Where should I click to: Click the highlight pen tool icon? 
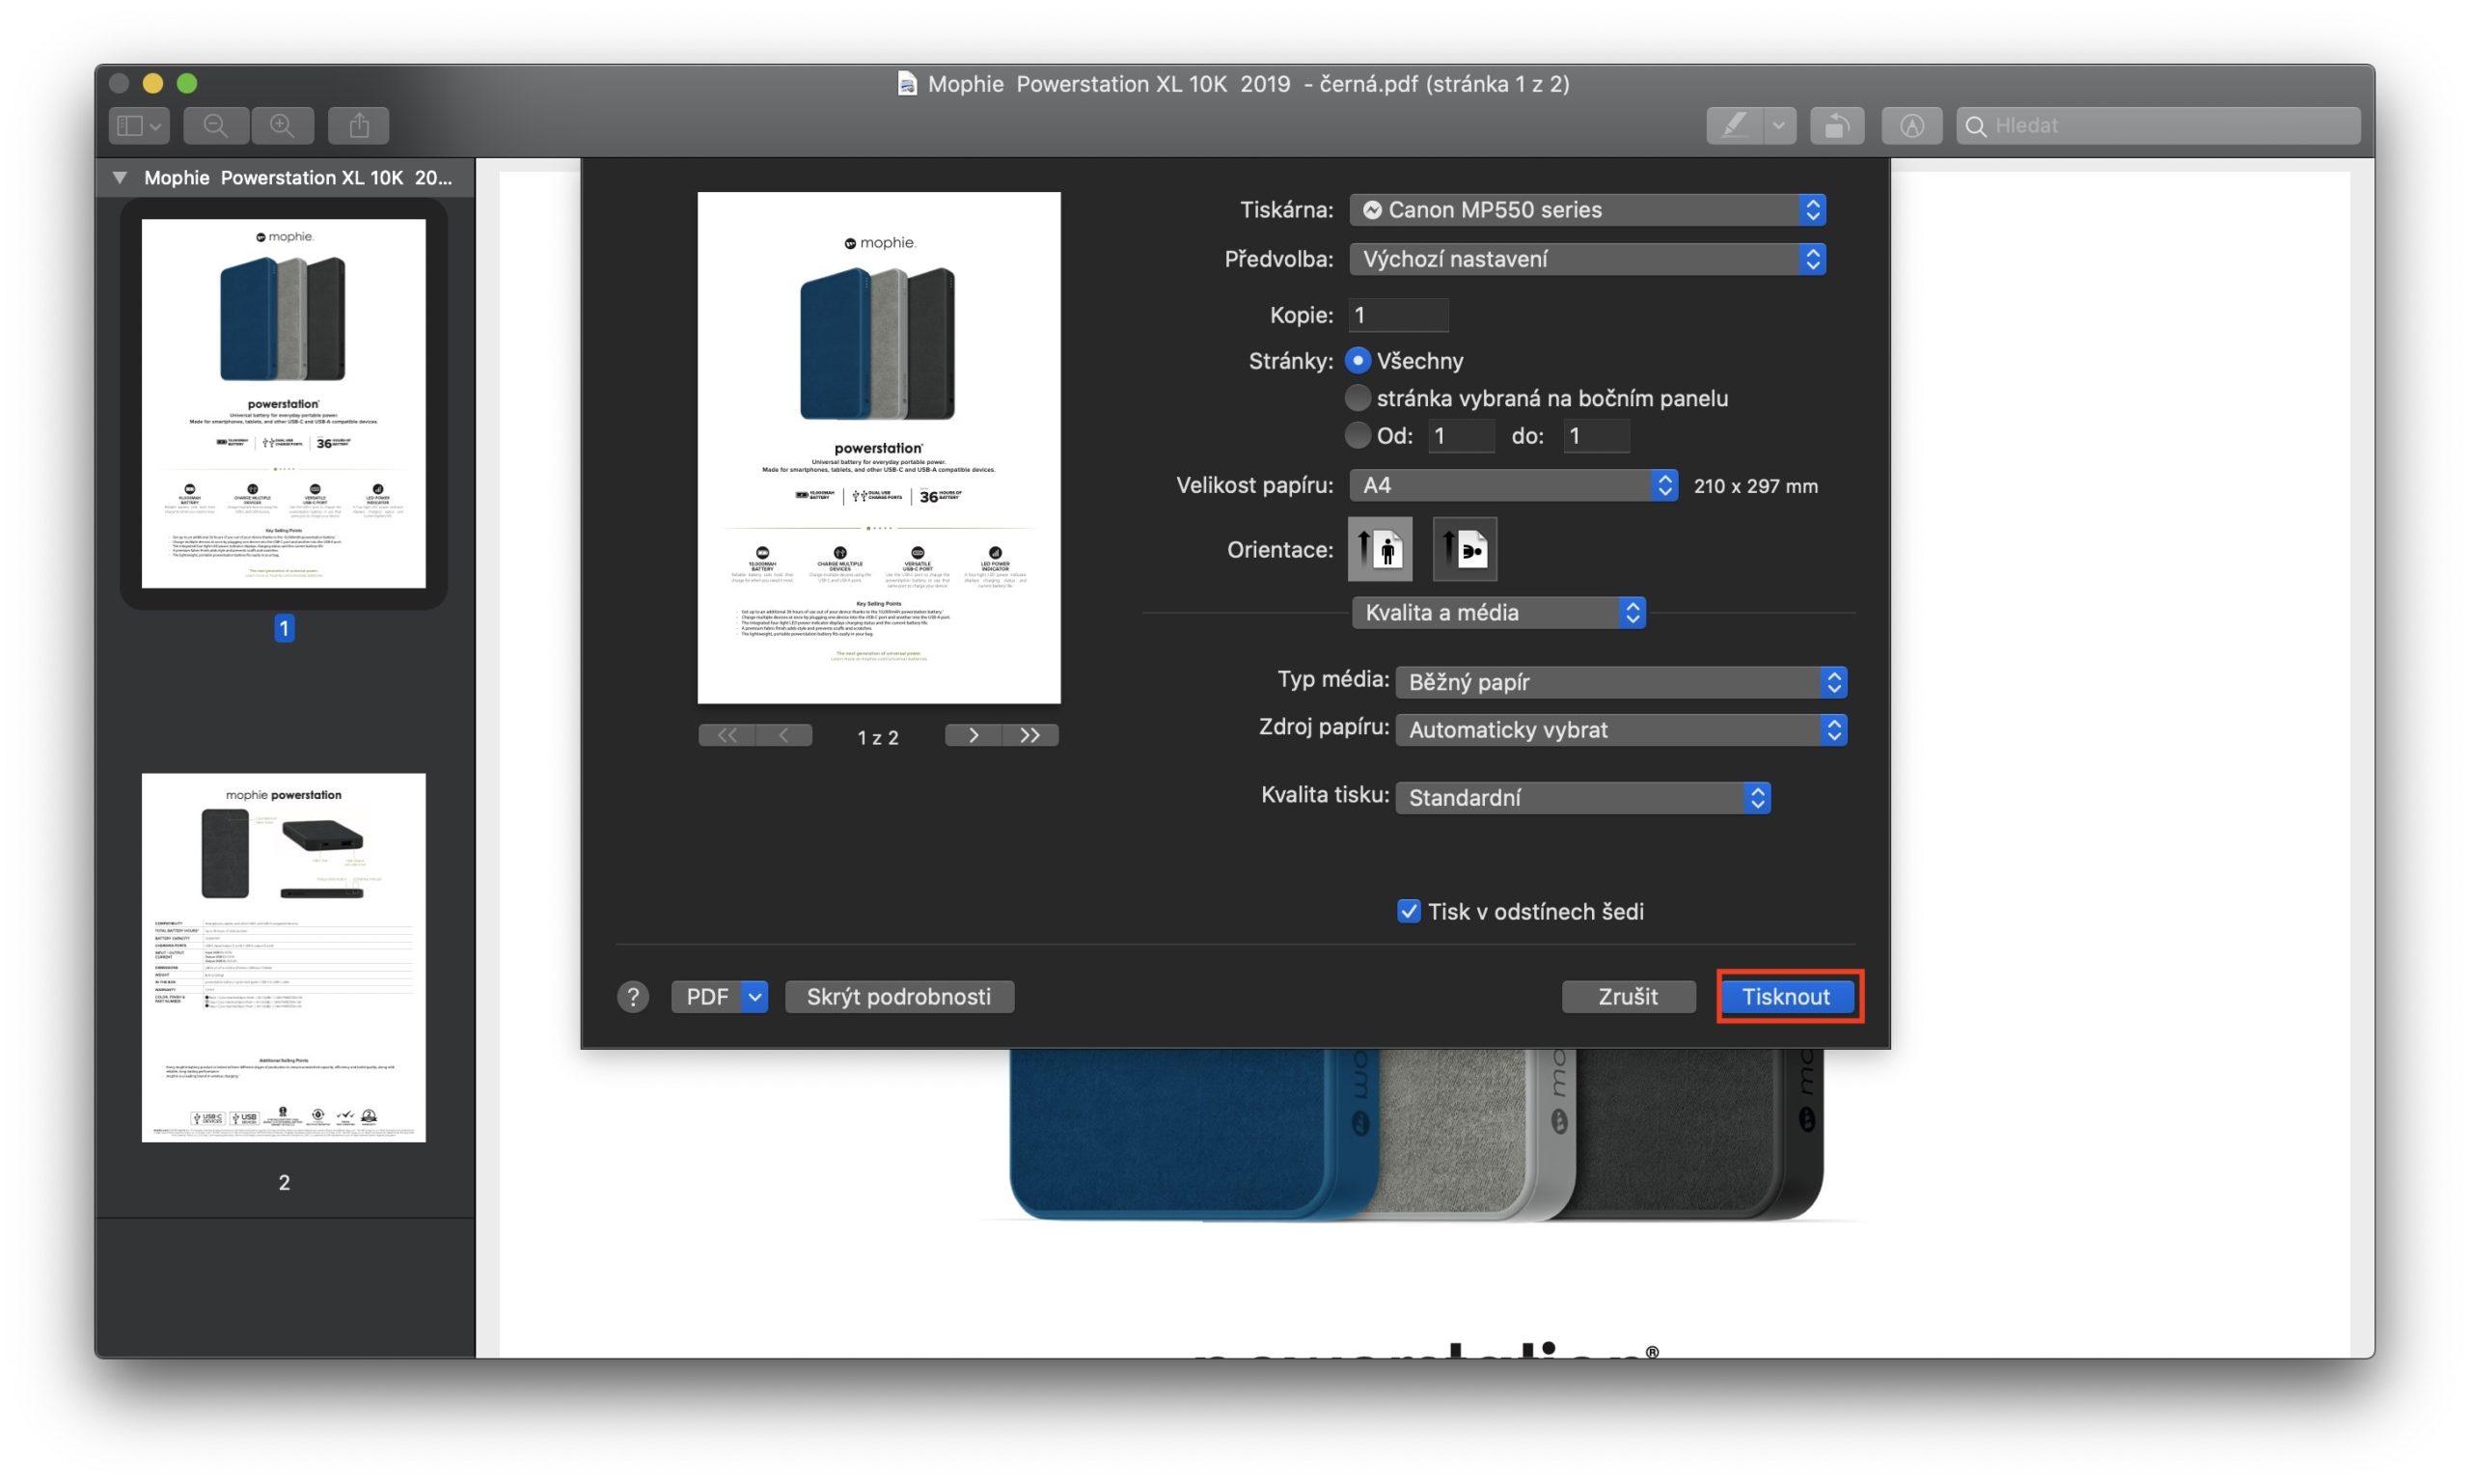(x=1734, y=125)
